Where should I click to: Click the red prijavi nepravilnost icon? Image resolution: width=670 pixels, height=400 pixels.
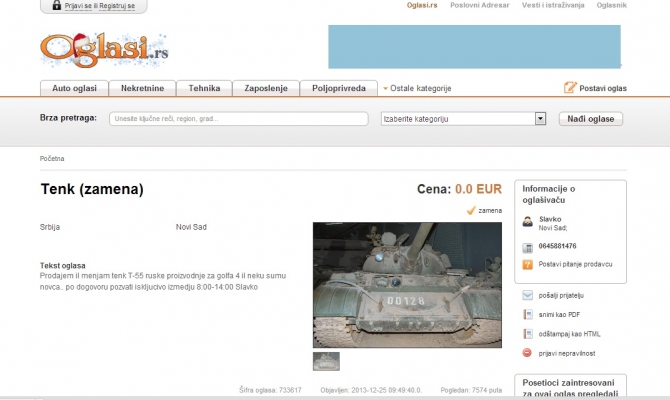click(527, 352)
